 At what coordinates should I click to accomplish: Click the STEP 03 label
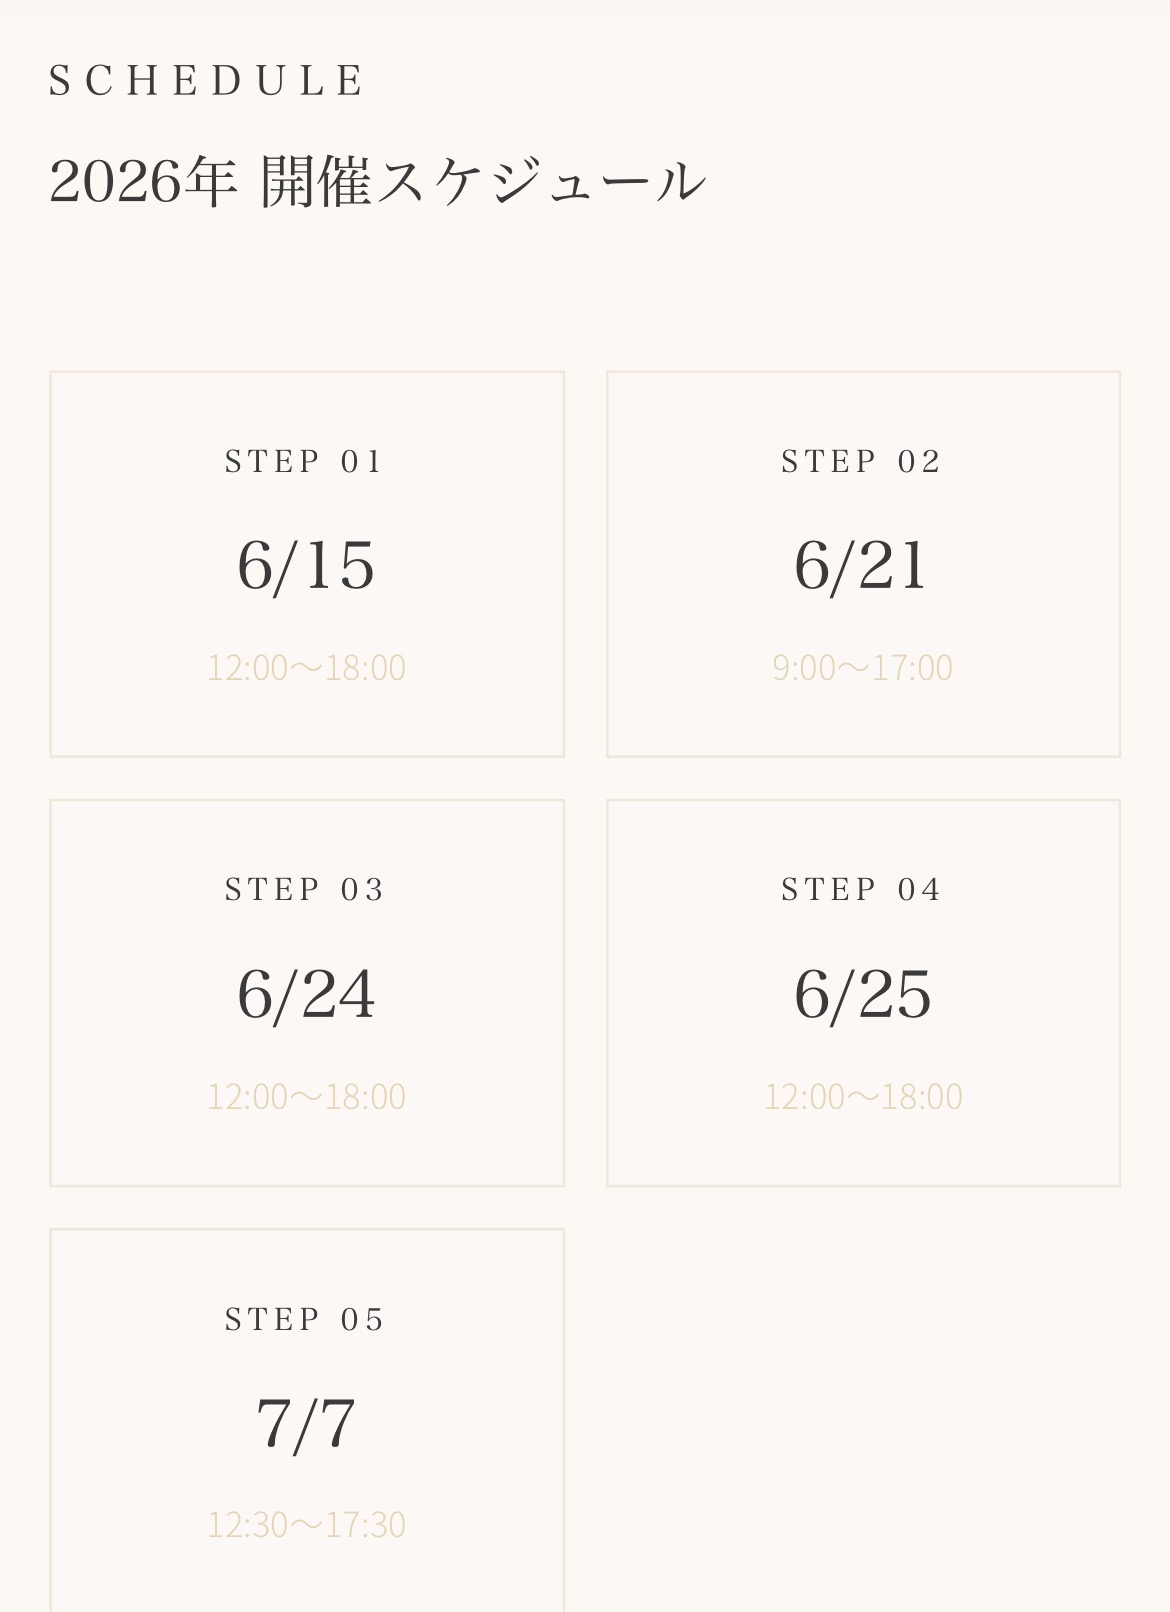(x=305, y=889)
